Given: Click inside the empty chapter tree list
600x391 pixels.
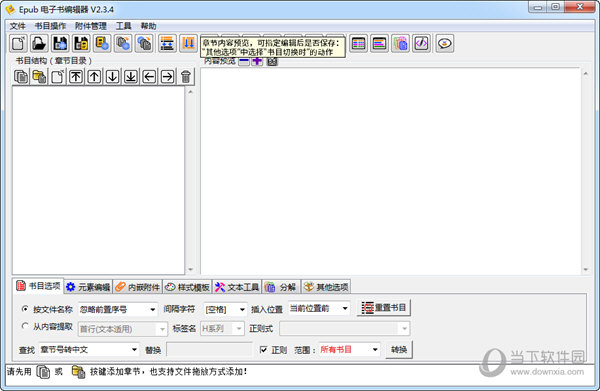Looking at the screenshot, I should click(x=98, y=180).
